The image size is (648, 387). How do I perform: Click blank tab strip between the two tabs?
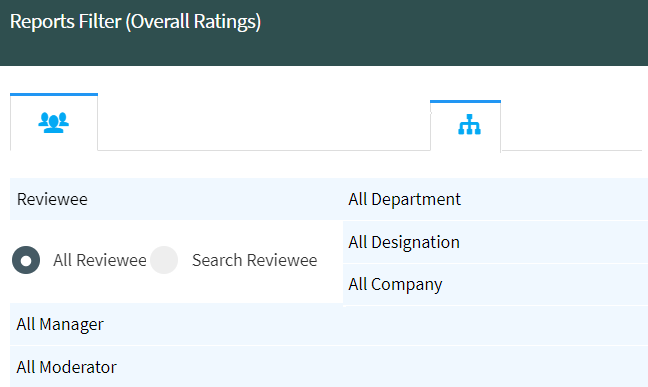(x=264, y=124)
